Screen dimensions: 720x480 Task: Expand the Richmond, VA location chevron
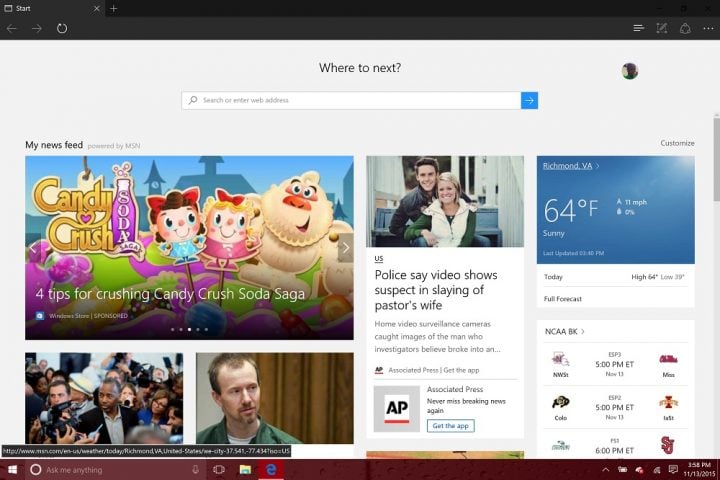(598, 166)
